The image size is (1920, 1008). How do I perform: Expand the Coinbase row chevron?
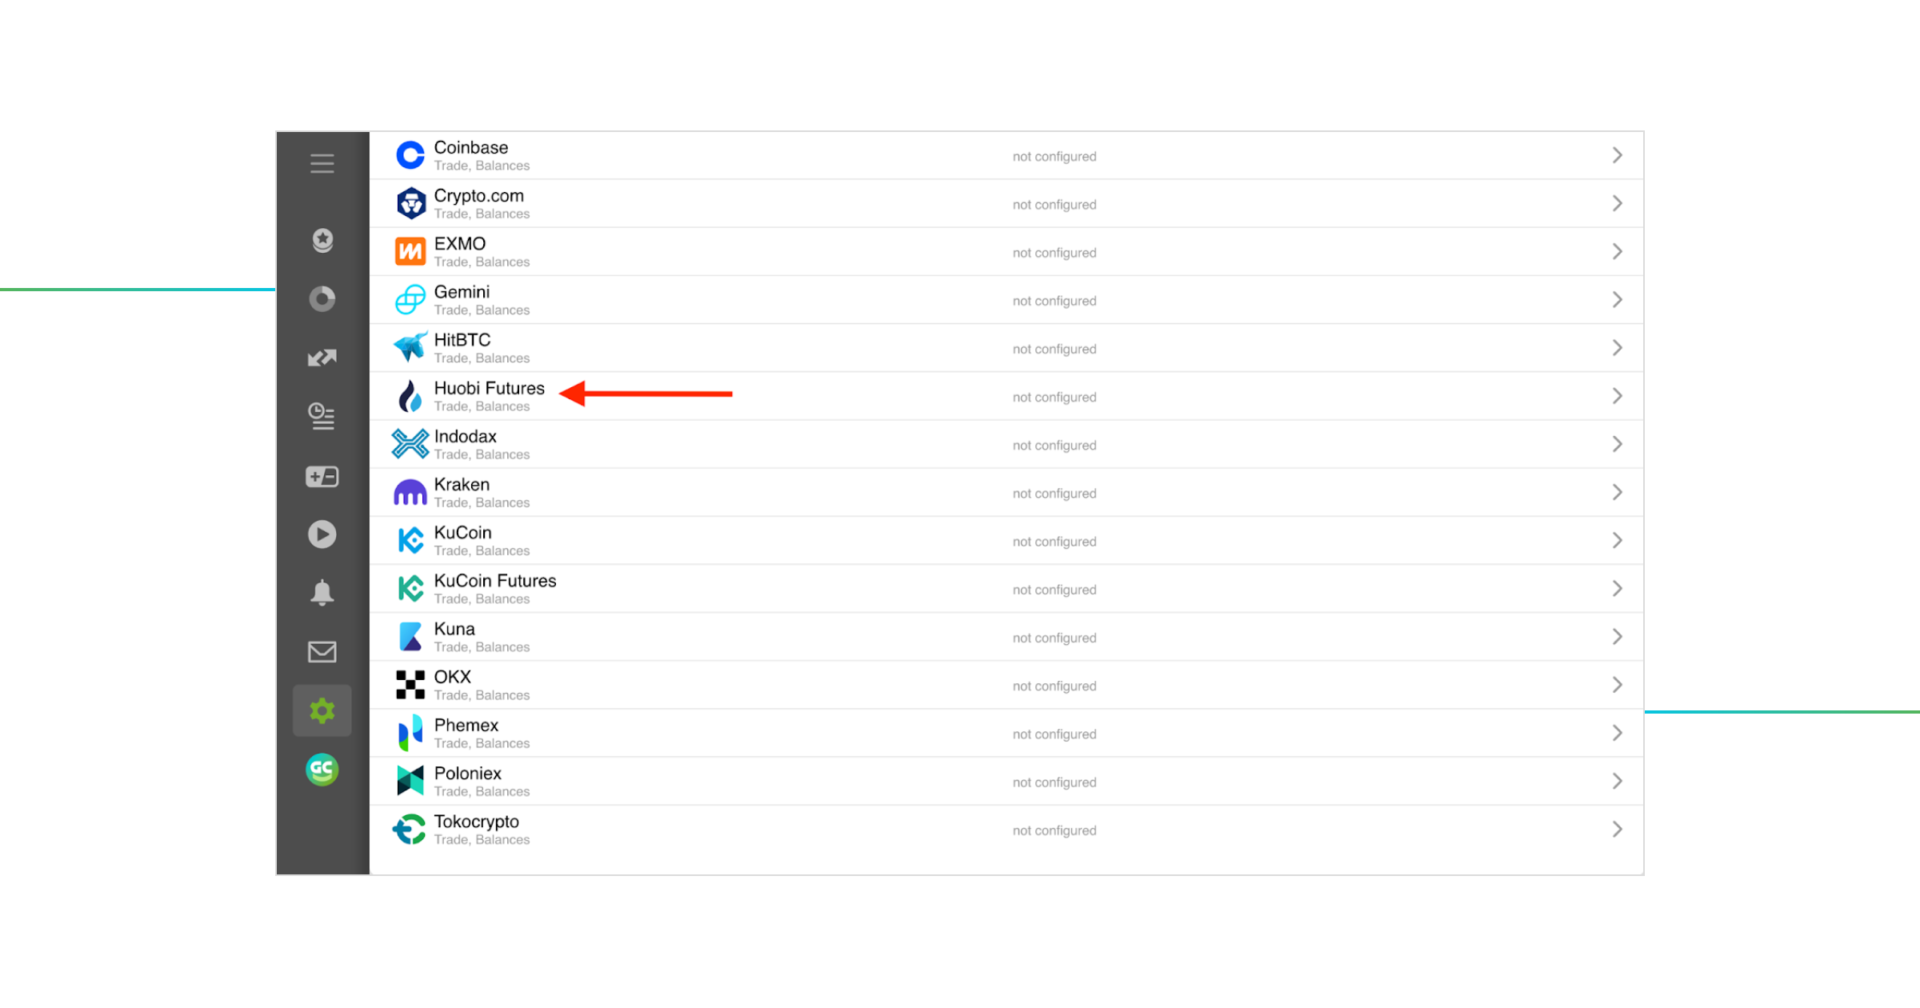click(x=1616, y=156)
